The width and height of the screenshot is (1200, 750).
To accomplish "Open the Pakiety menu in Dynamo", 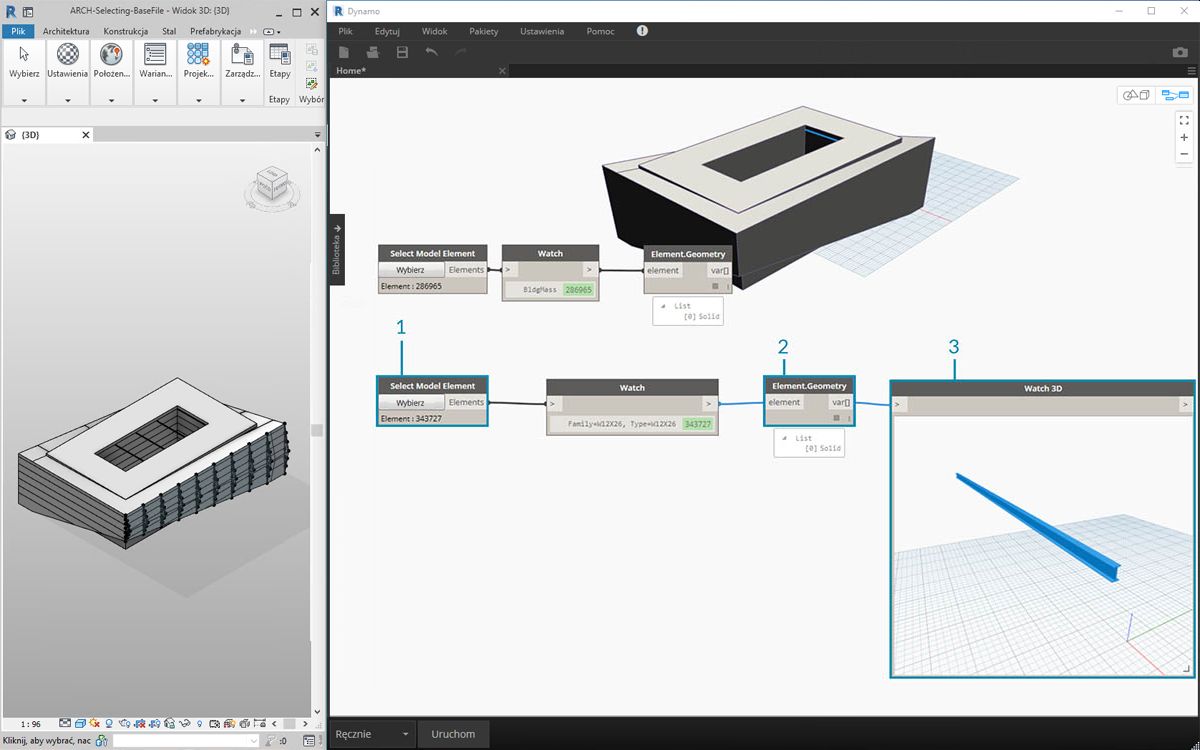I will tap(484, 31).
